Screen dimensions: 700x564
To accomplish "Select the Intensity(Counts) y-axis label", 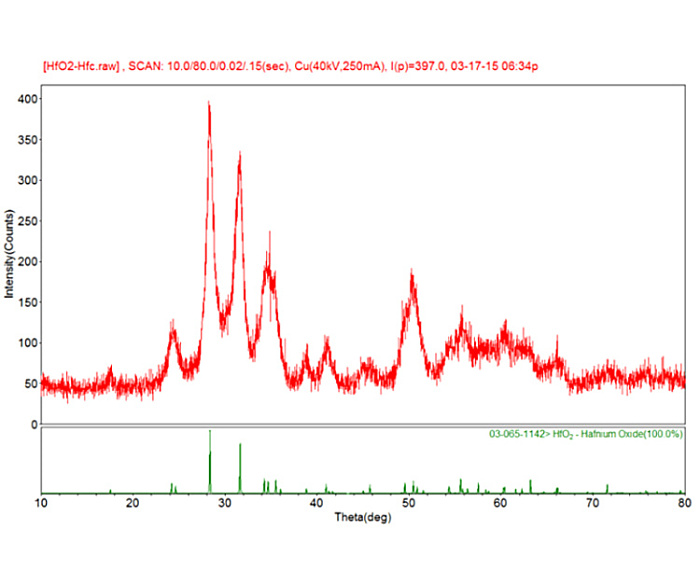I will pyautogui.click(x=9, y=254).
